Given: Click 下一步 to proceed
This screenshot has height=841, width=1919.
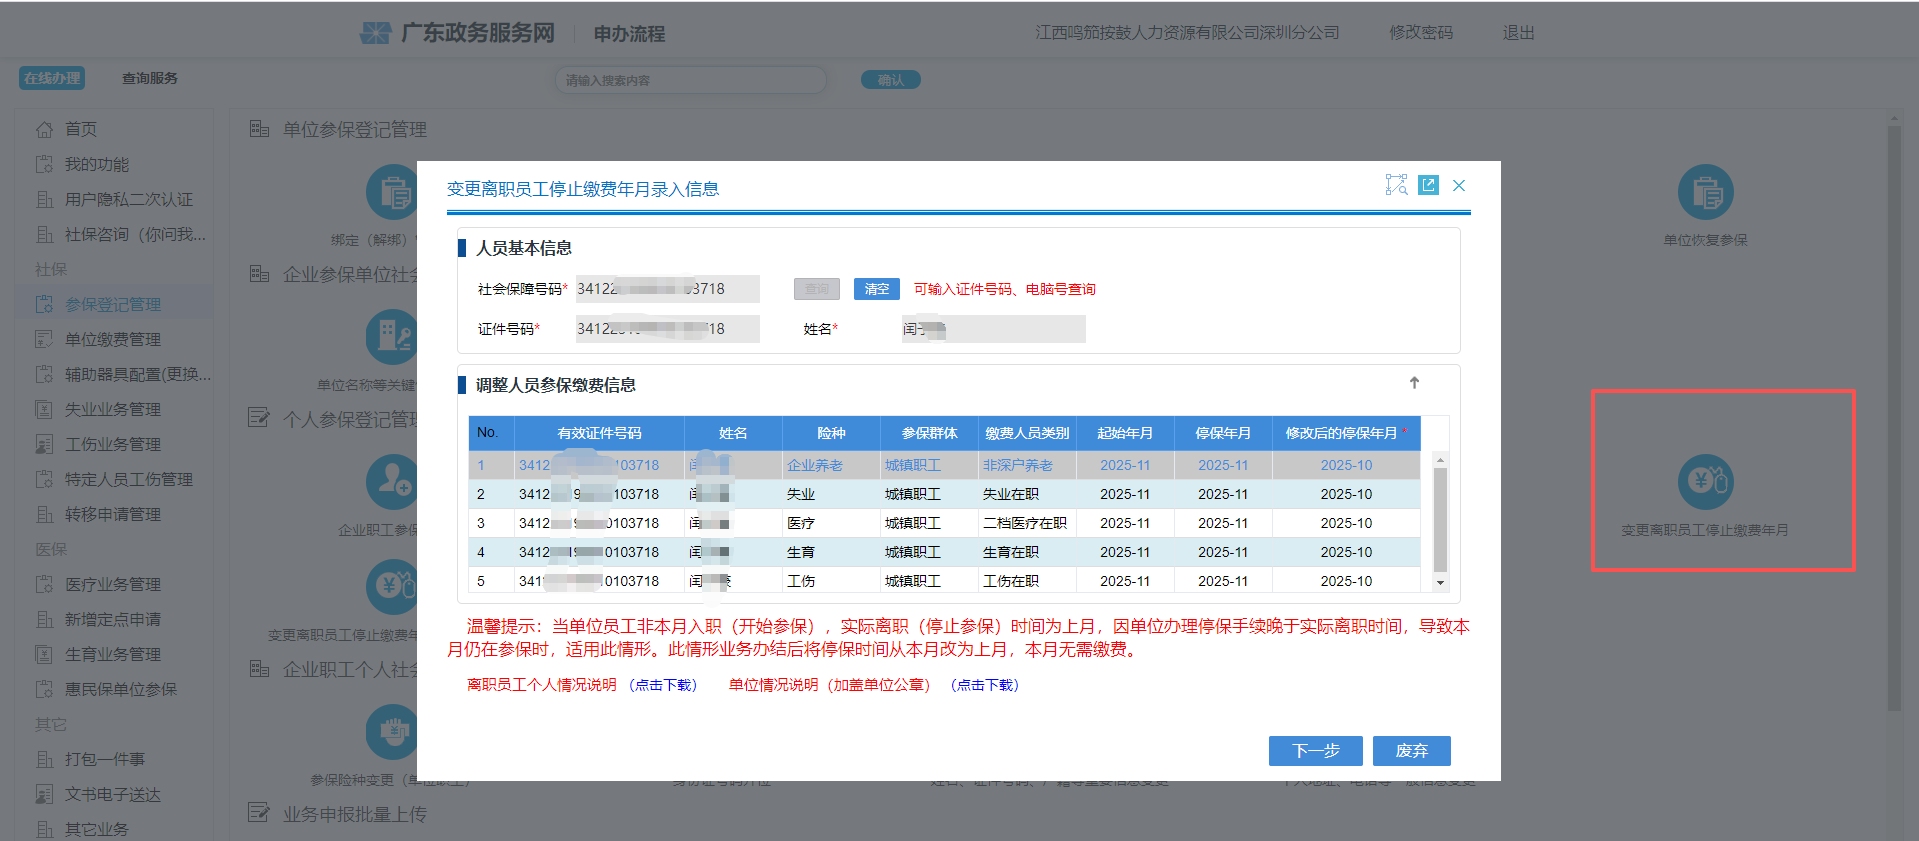Looking at the screenshot, I should point(1315,751).
